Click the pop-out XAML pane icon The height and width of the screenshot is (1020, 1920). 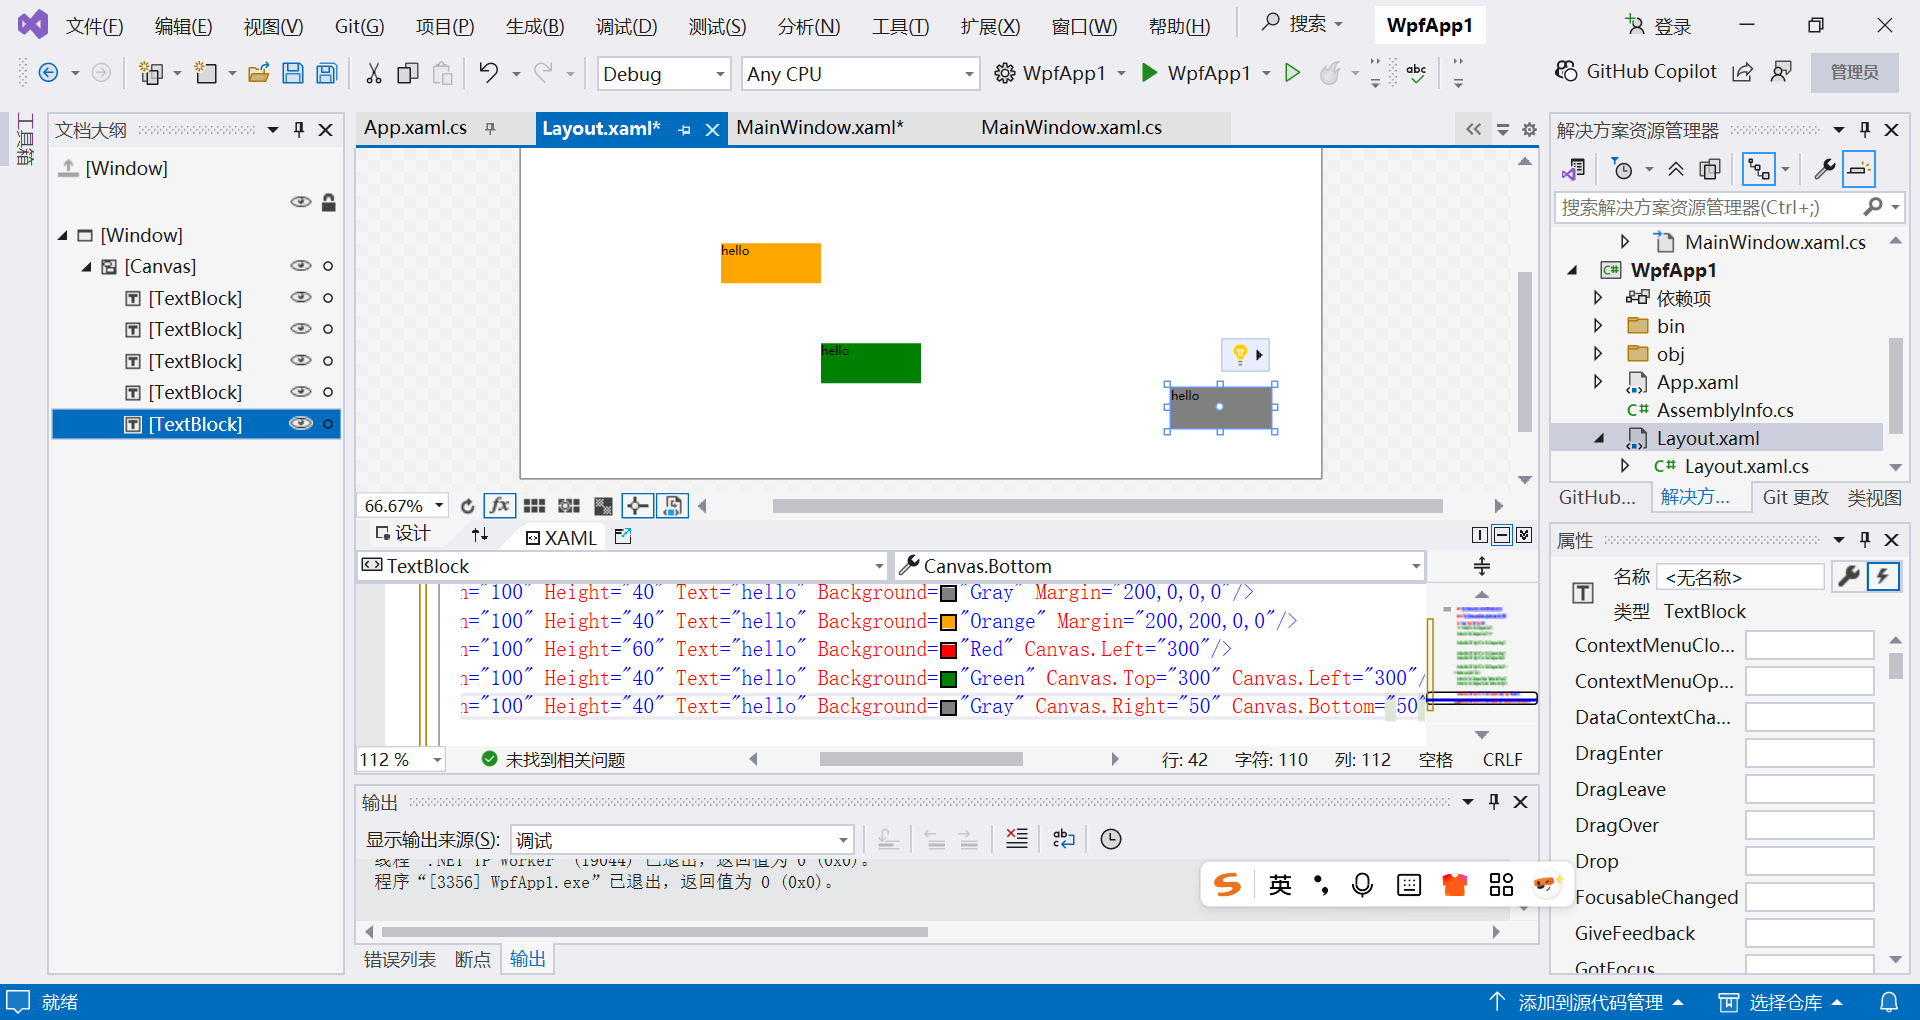pos(623,536)
